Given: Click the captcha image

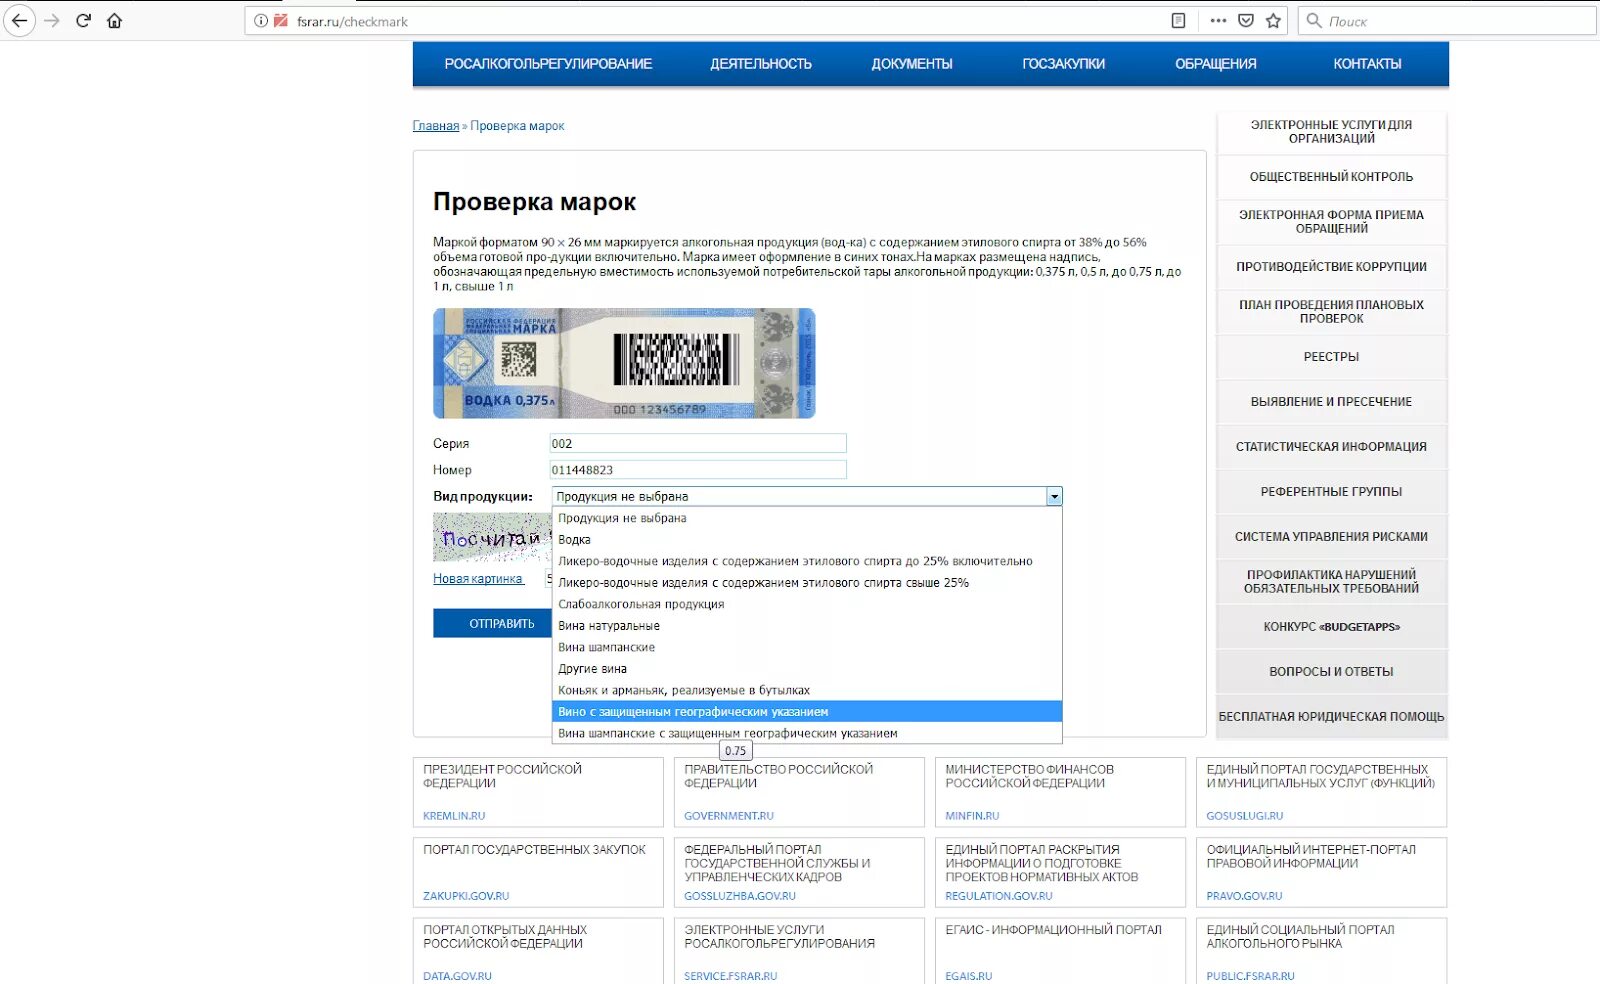Looking at the screenshot, I should (x=492, y=538).
